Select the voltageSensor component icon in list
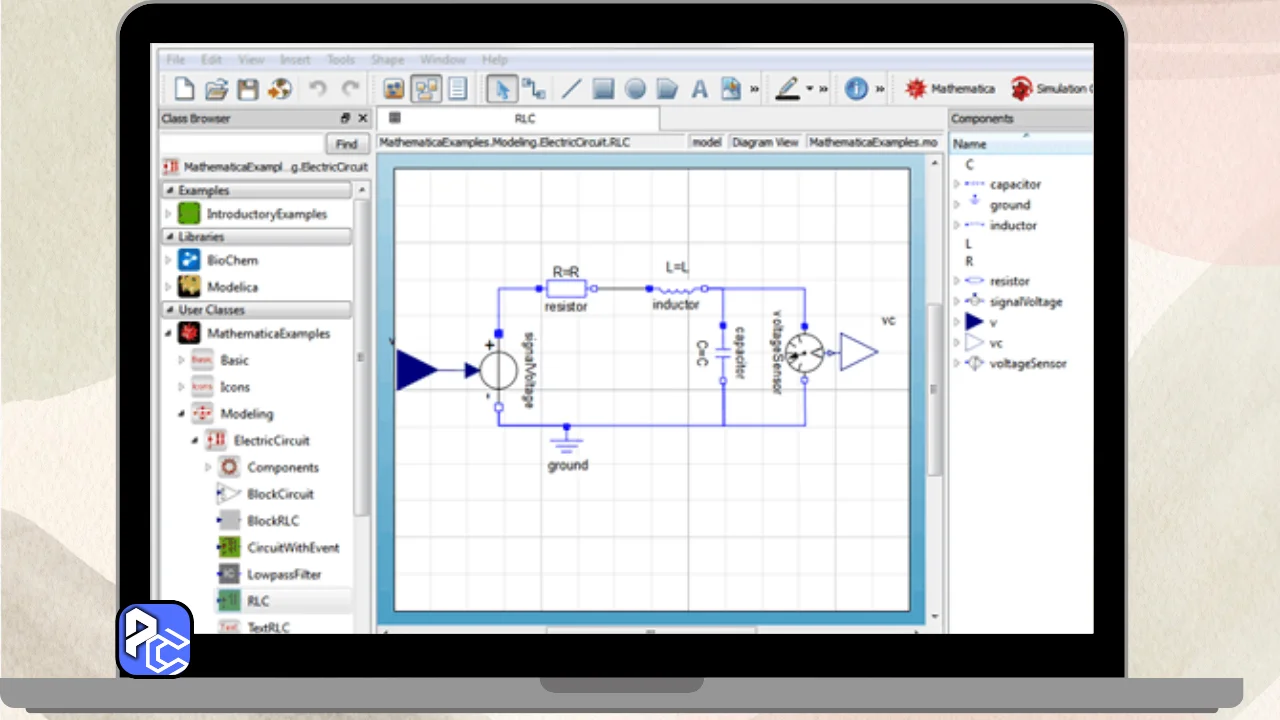Screen dimensions: 1280x720 tap(974, 363)
